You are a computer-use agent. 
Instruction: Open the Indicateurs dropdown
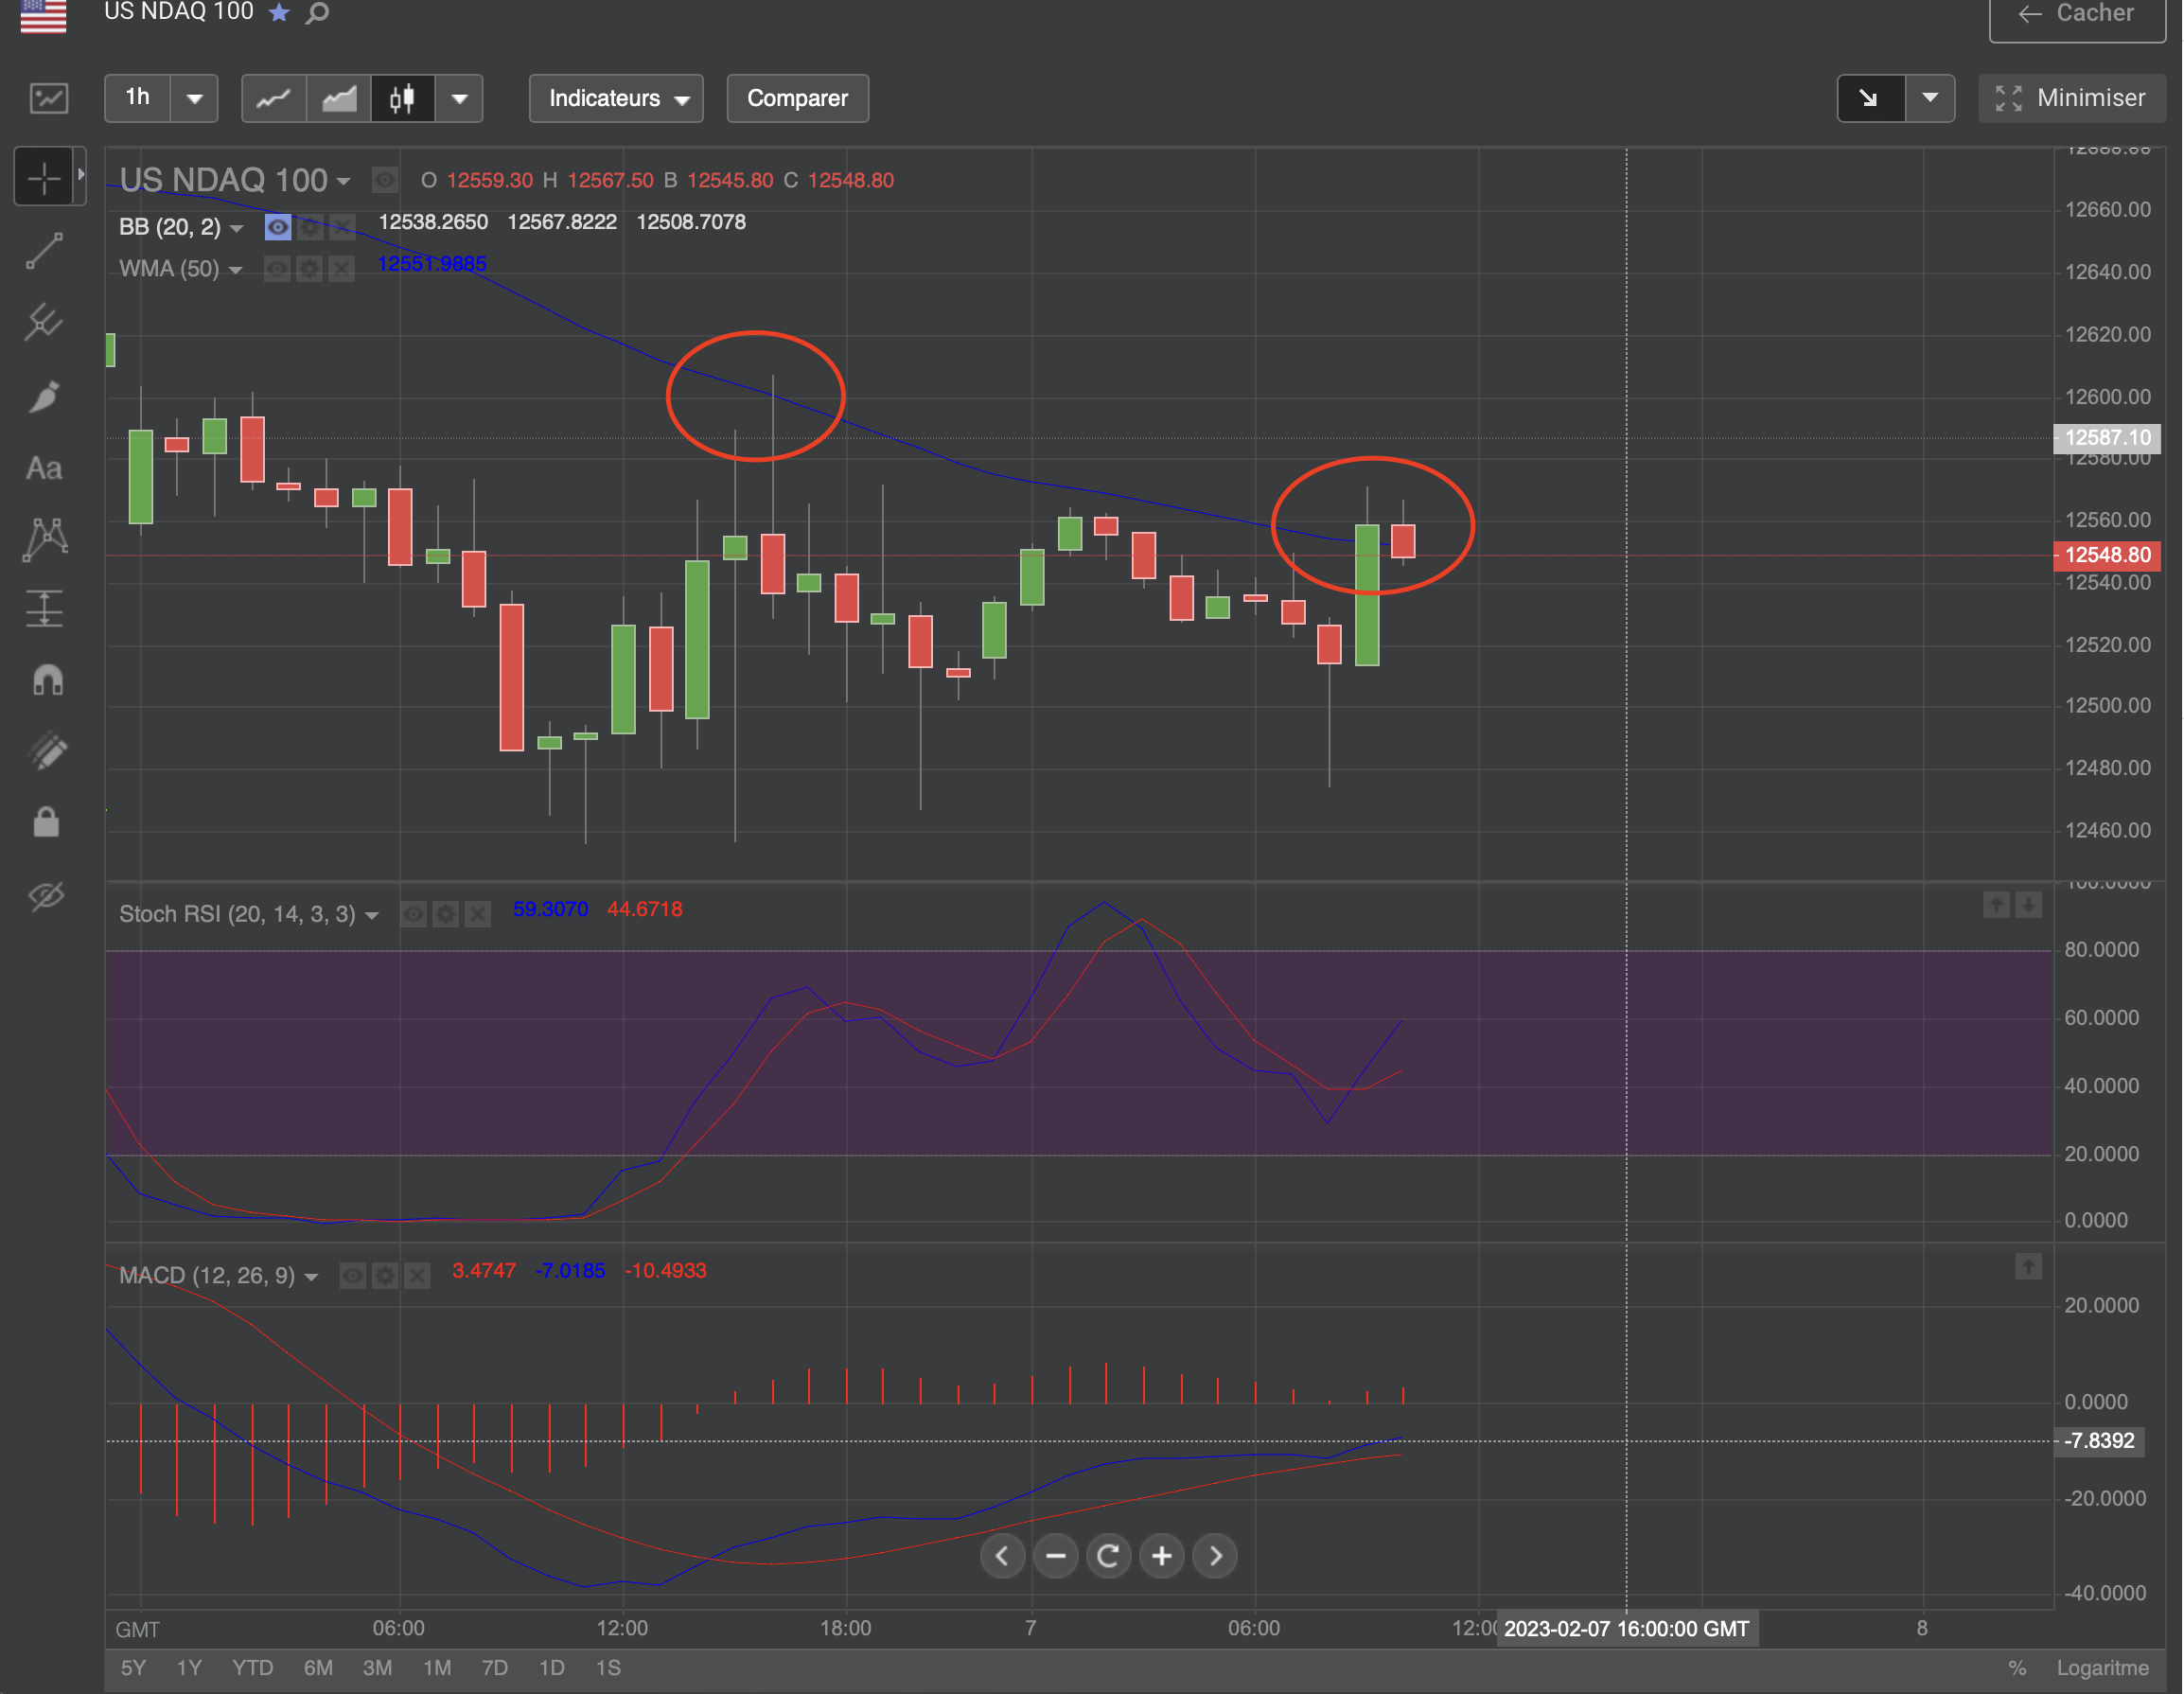[x=616, y=98]
